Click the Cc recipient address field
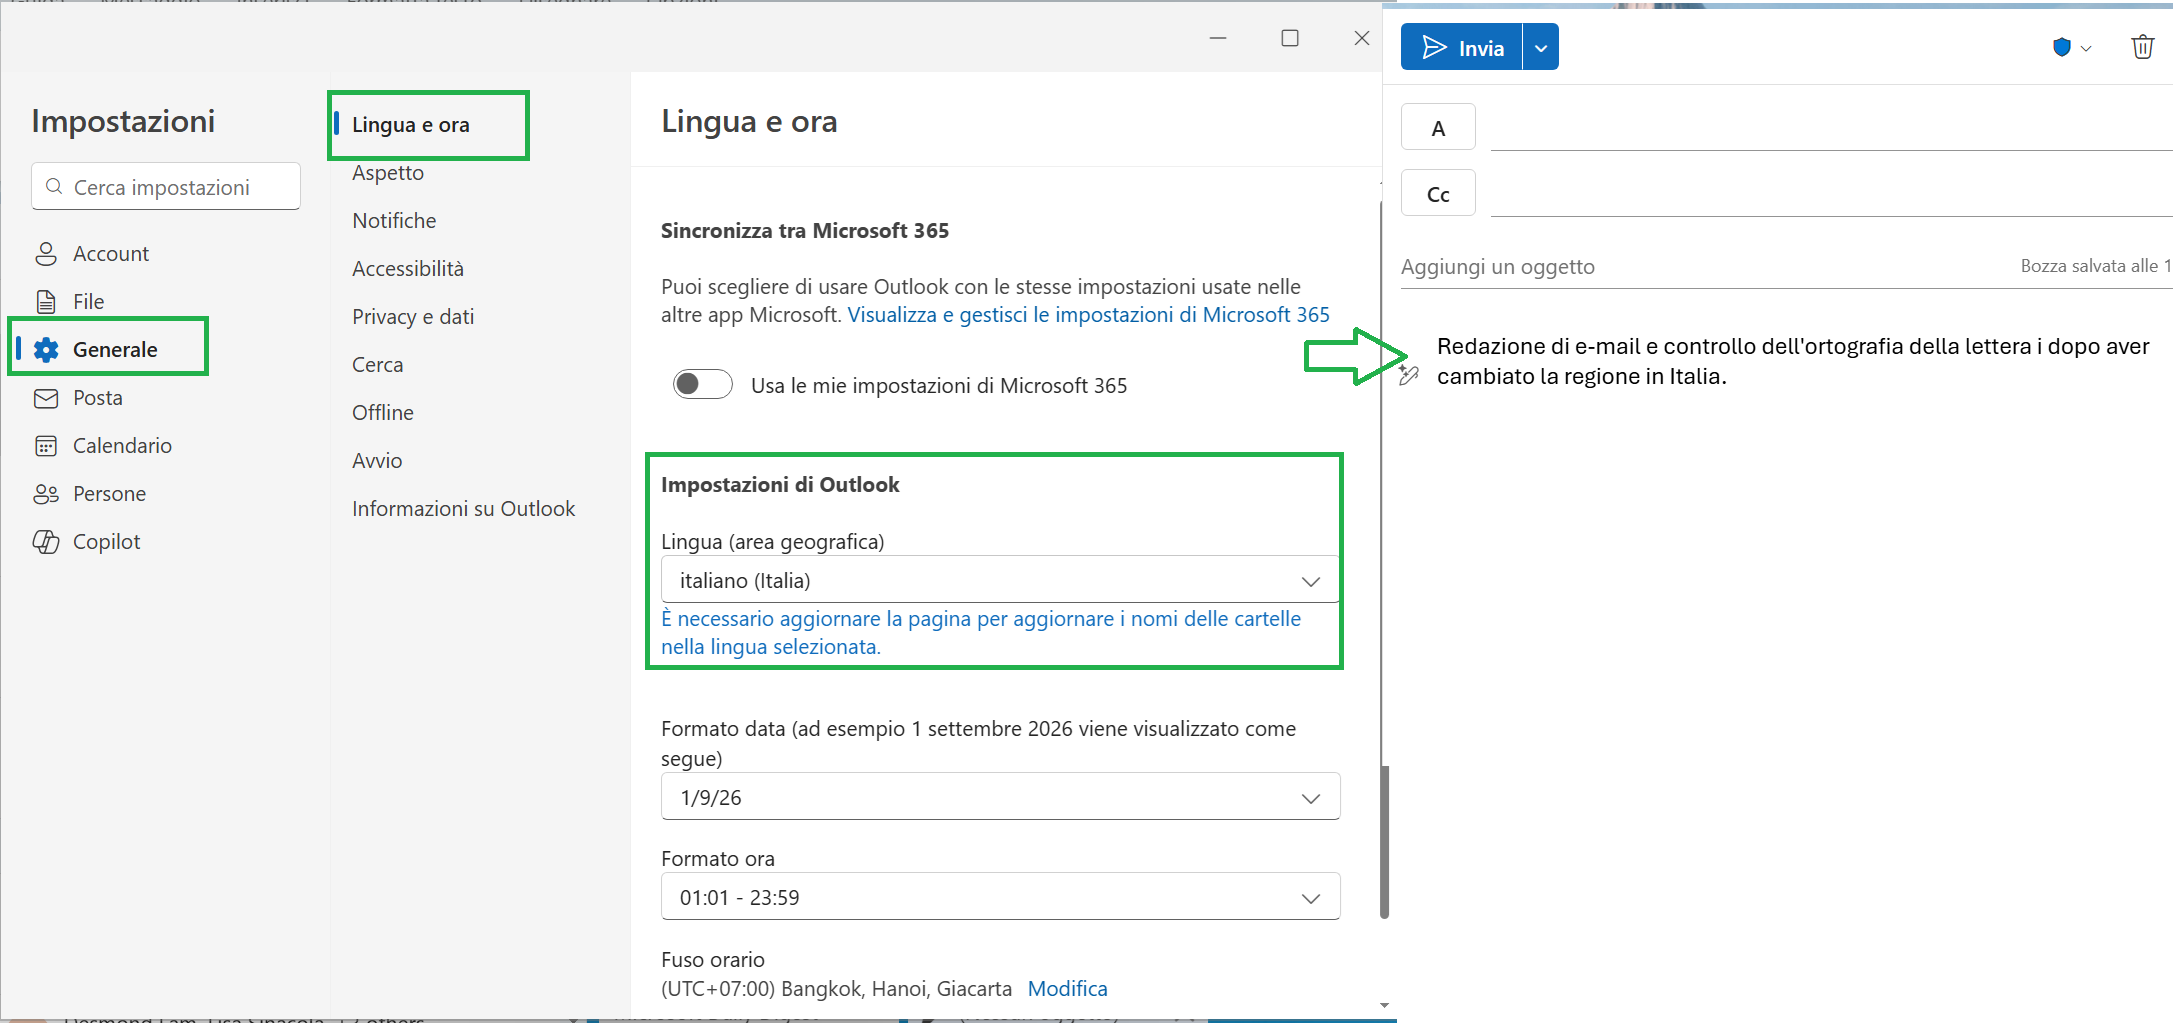 [1831, 194]
